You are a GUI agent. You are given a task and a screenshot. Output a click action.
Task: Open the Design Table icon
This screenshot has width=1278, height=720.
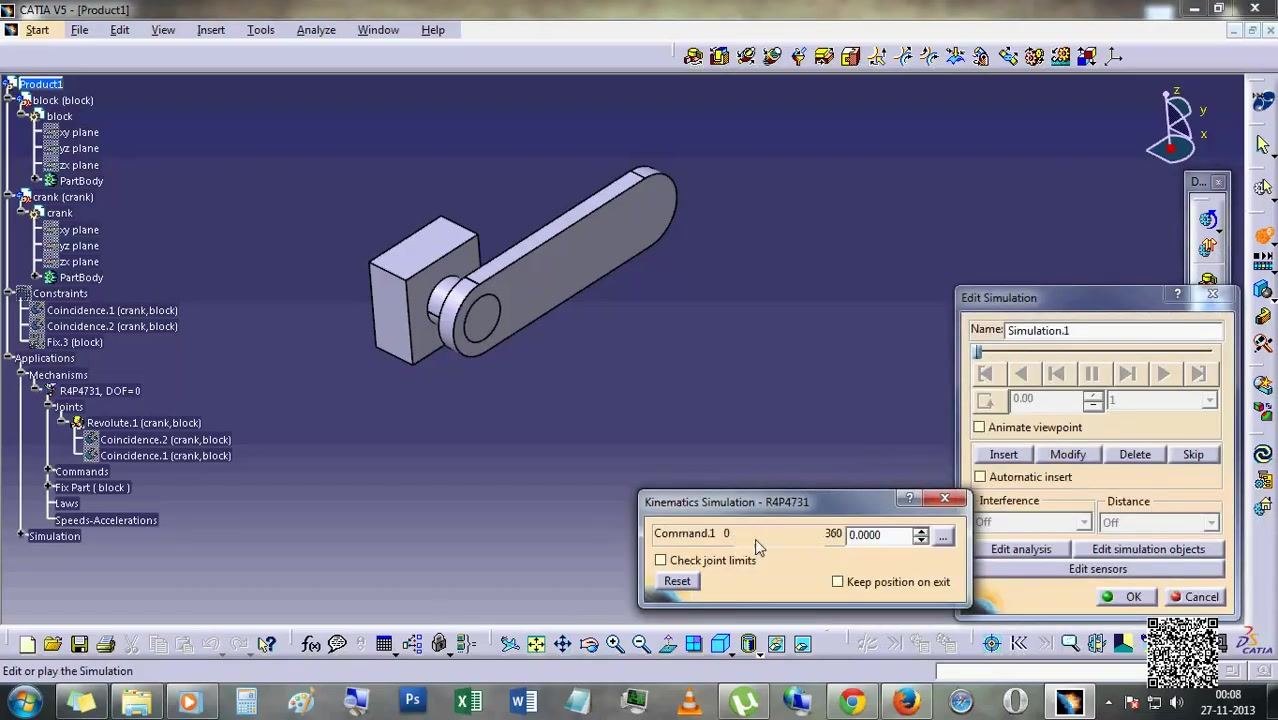click(384, 644)
